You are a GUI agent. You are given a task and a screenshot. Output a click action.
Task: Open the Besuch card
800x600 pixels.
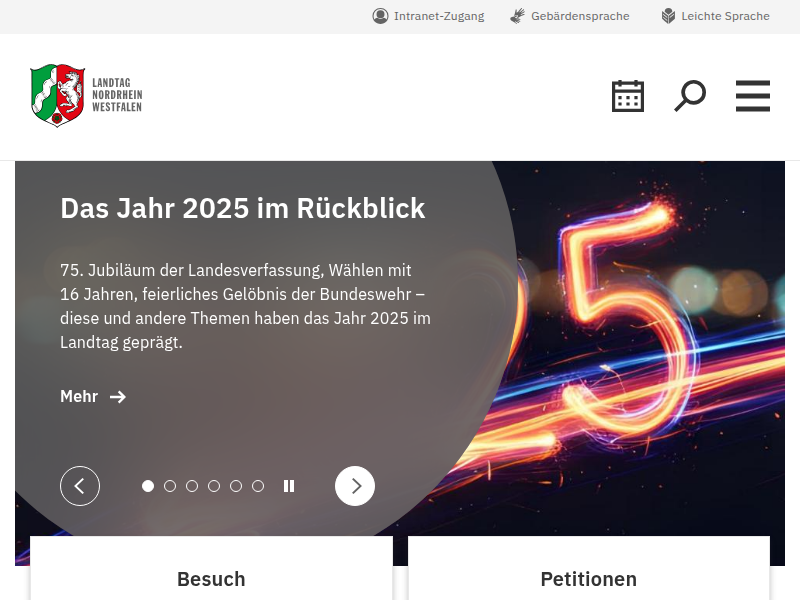tap(211, 568)
